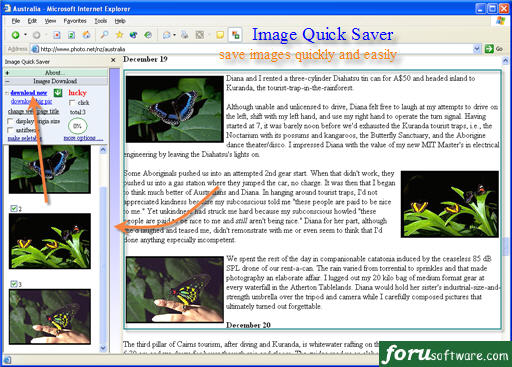512x367 pixels.
Task: Uncheck the checkbox for image 3
Action: 14,284
